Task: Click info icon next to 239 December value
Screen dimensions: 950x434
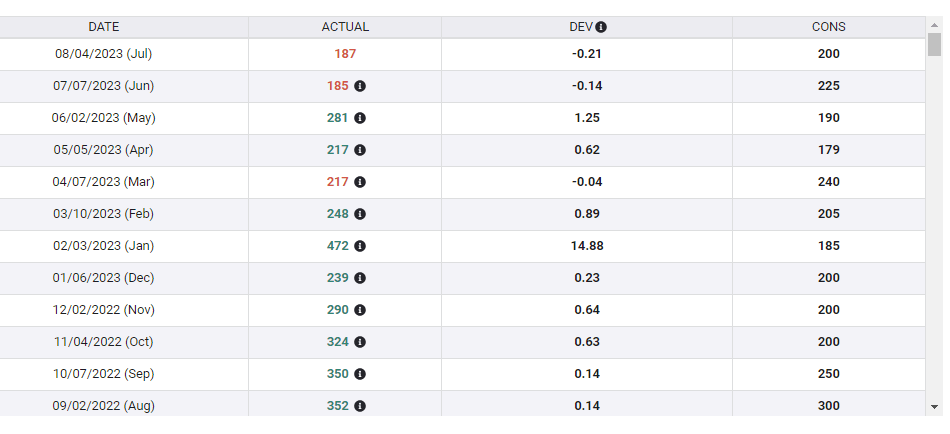Action: click(360, 278)
